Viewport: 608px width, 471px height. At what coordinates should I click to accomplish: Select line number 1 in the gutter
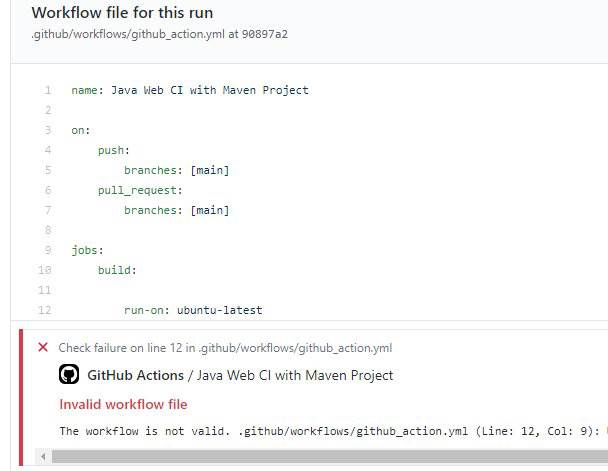click(48, 90)
